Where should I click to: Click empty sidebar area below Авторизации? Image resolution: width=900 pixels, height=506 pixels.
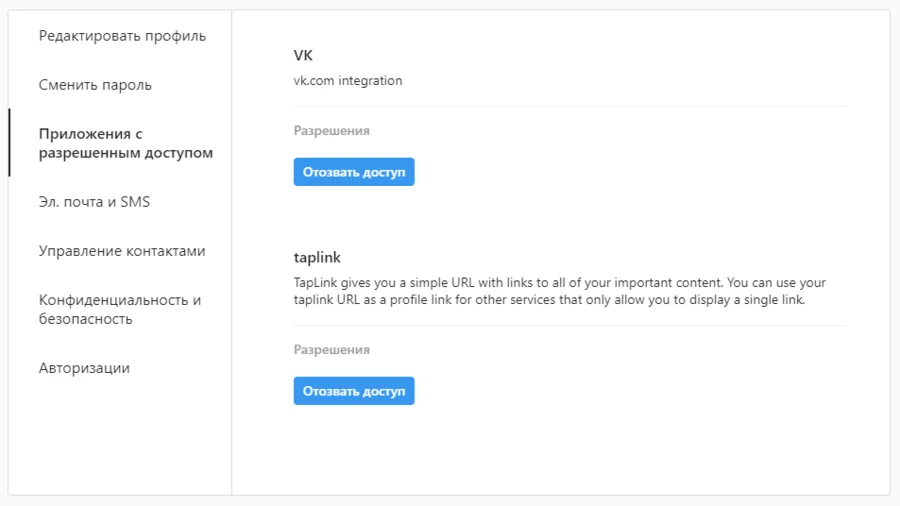(120, 440)
